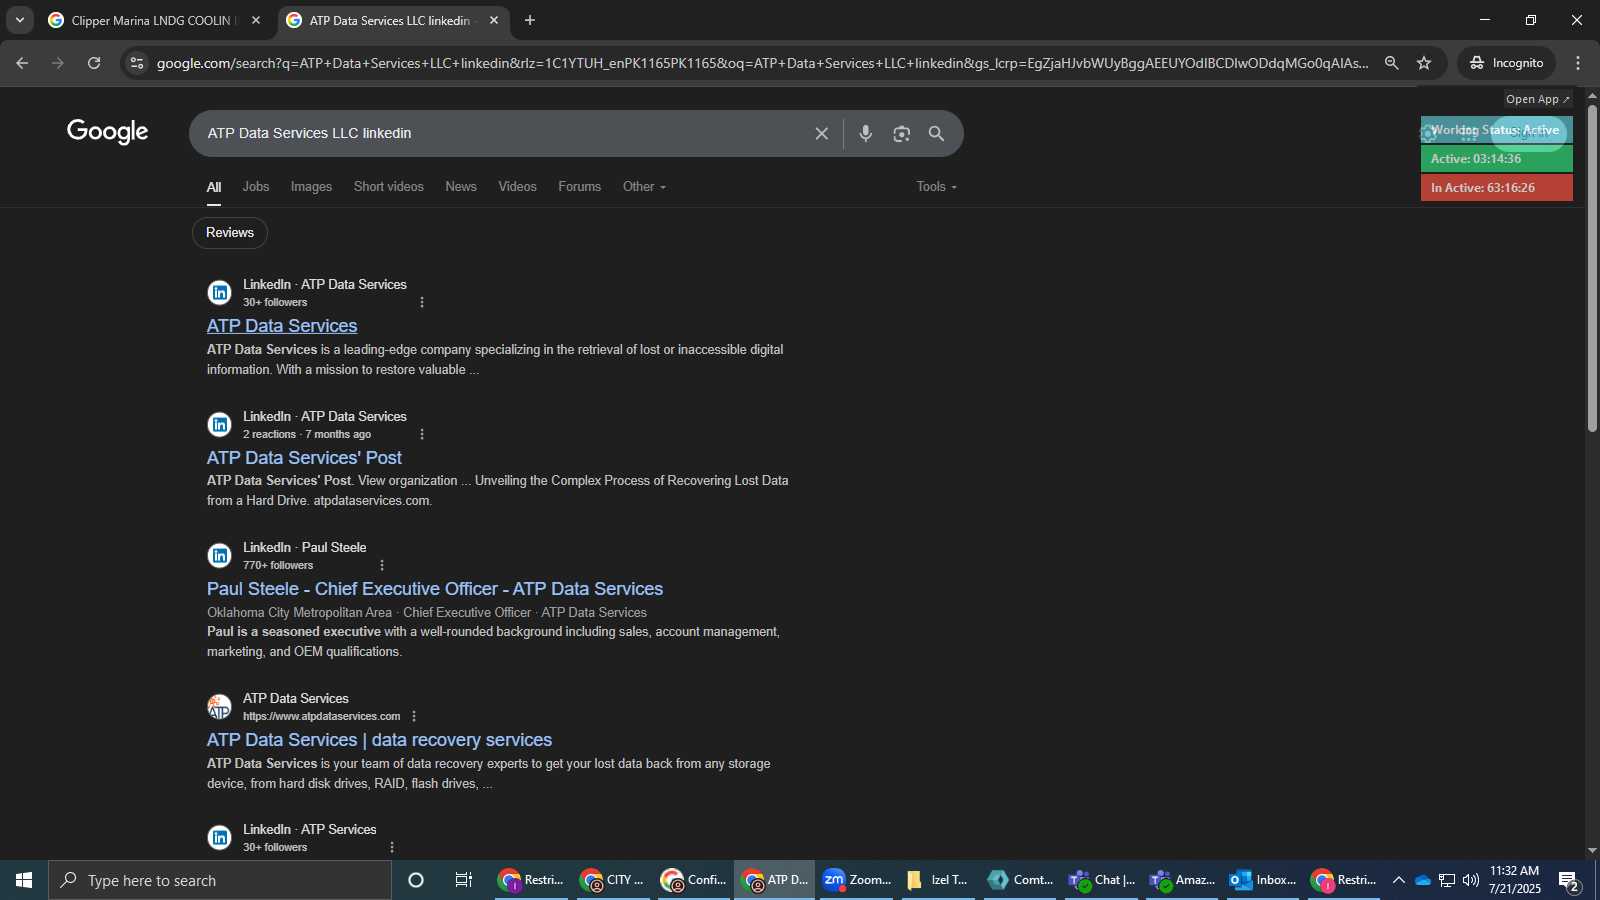Click in the Google search input field

tap(500, 133)
